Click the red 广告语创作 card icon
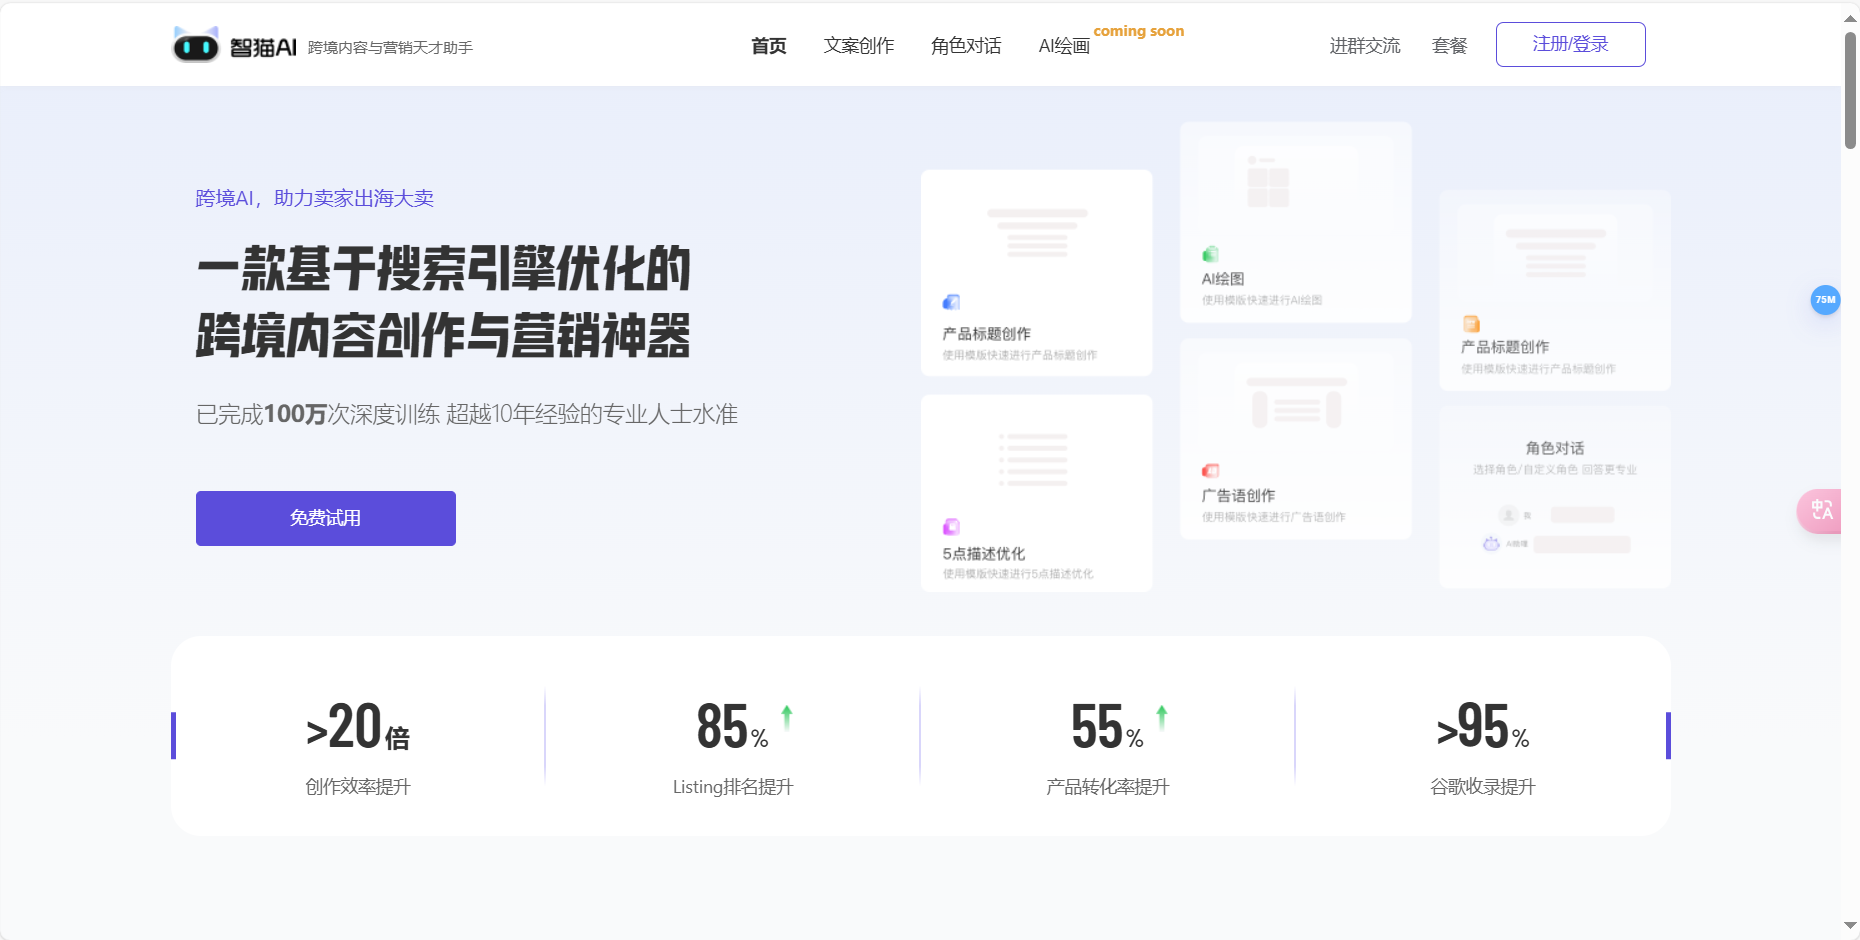1860x940 pixels. click(x=1211, y=470)
